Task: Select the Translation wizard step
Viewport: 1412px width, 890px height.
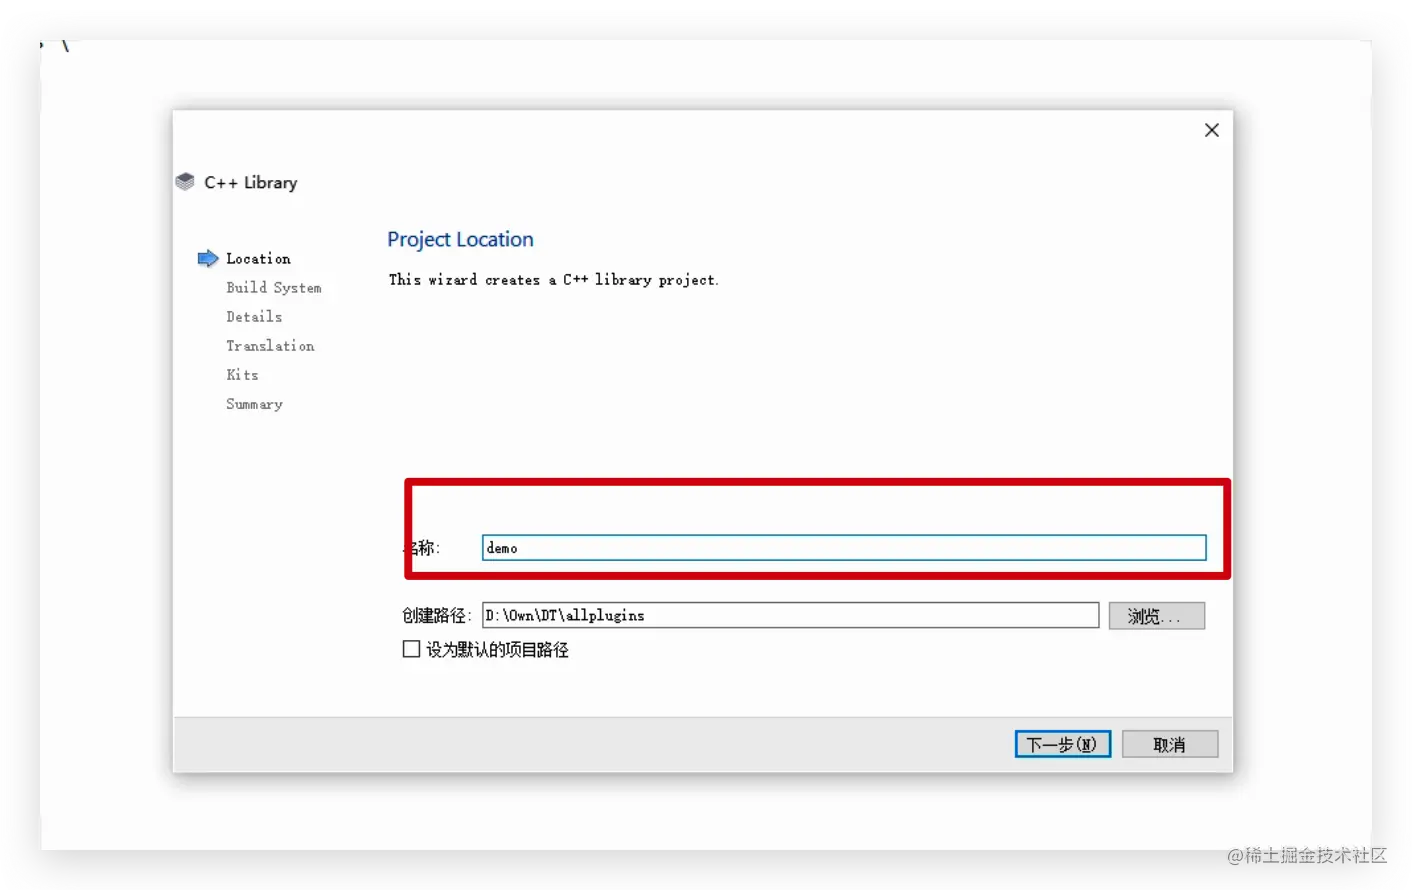Action: pyautogui.click(x=270, y=346)
